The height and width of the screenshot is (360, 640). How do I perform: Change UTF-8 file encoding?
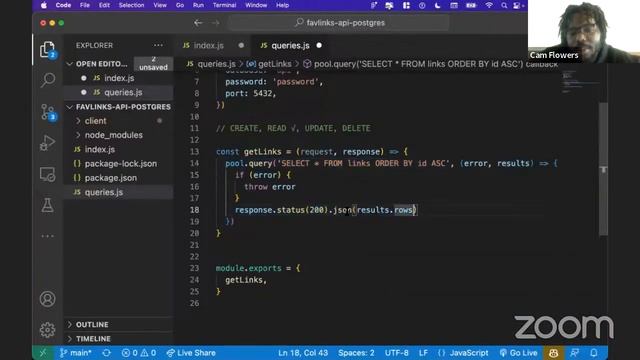[396, 353]
